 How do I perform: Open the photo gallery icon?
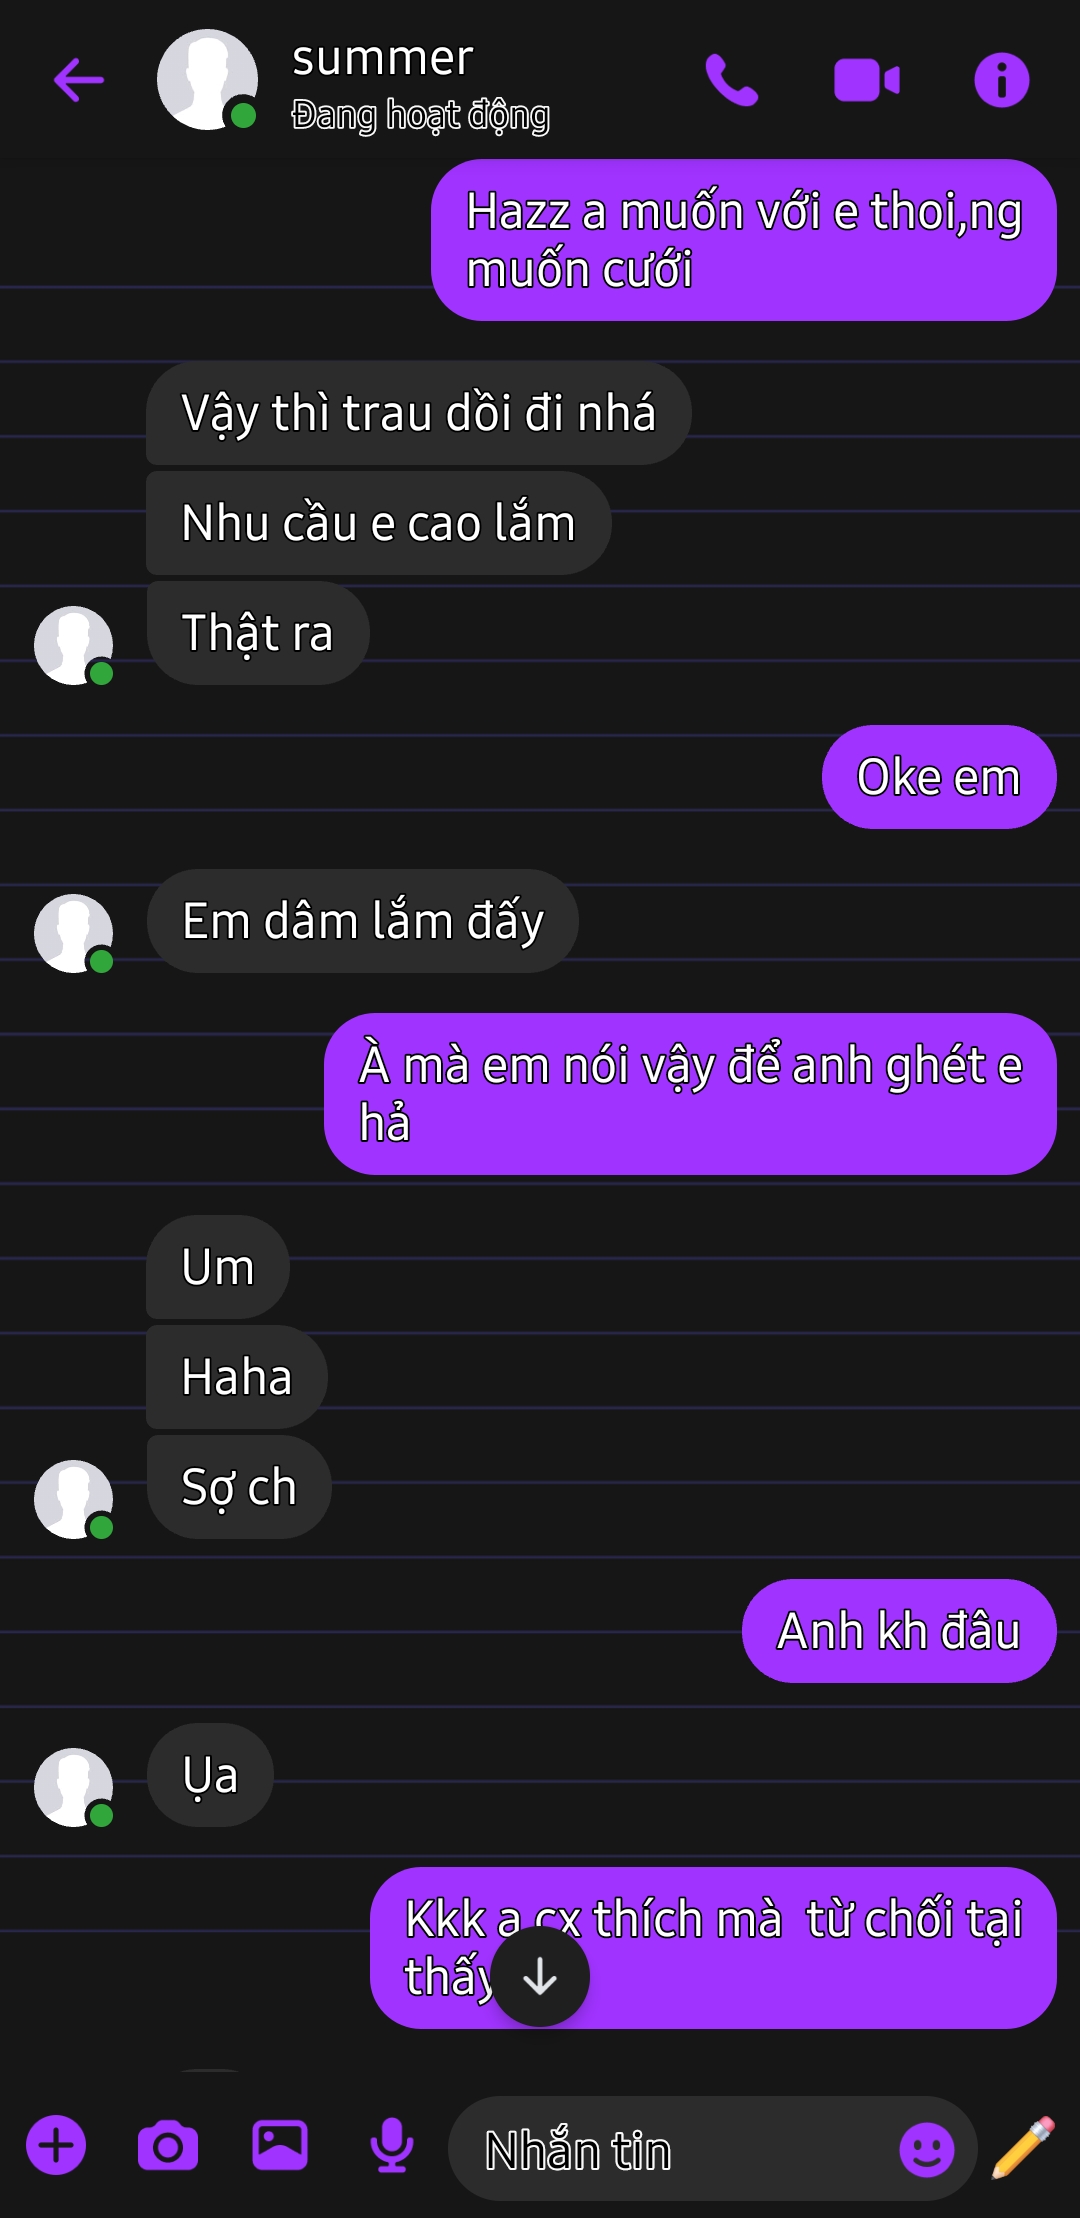coord(280,2145)
